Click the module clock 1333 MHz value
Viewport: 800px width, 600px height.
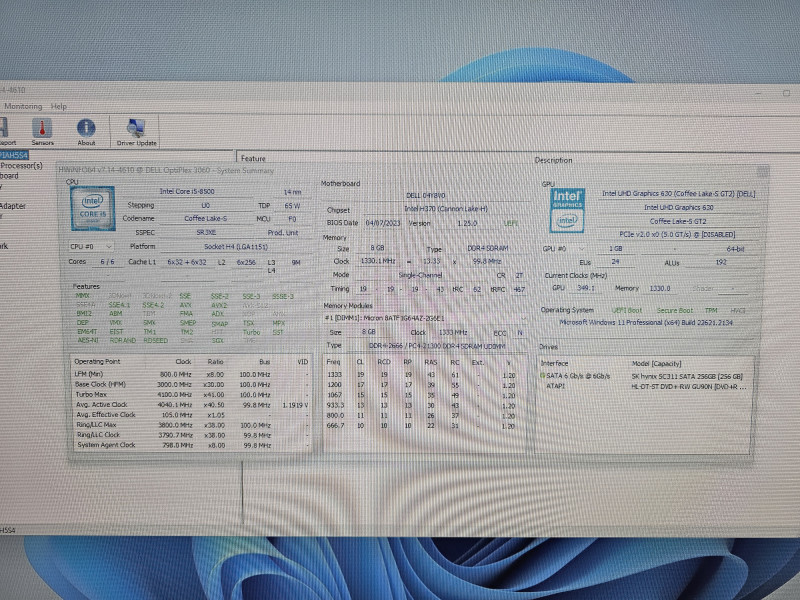coord(454,332)
